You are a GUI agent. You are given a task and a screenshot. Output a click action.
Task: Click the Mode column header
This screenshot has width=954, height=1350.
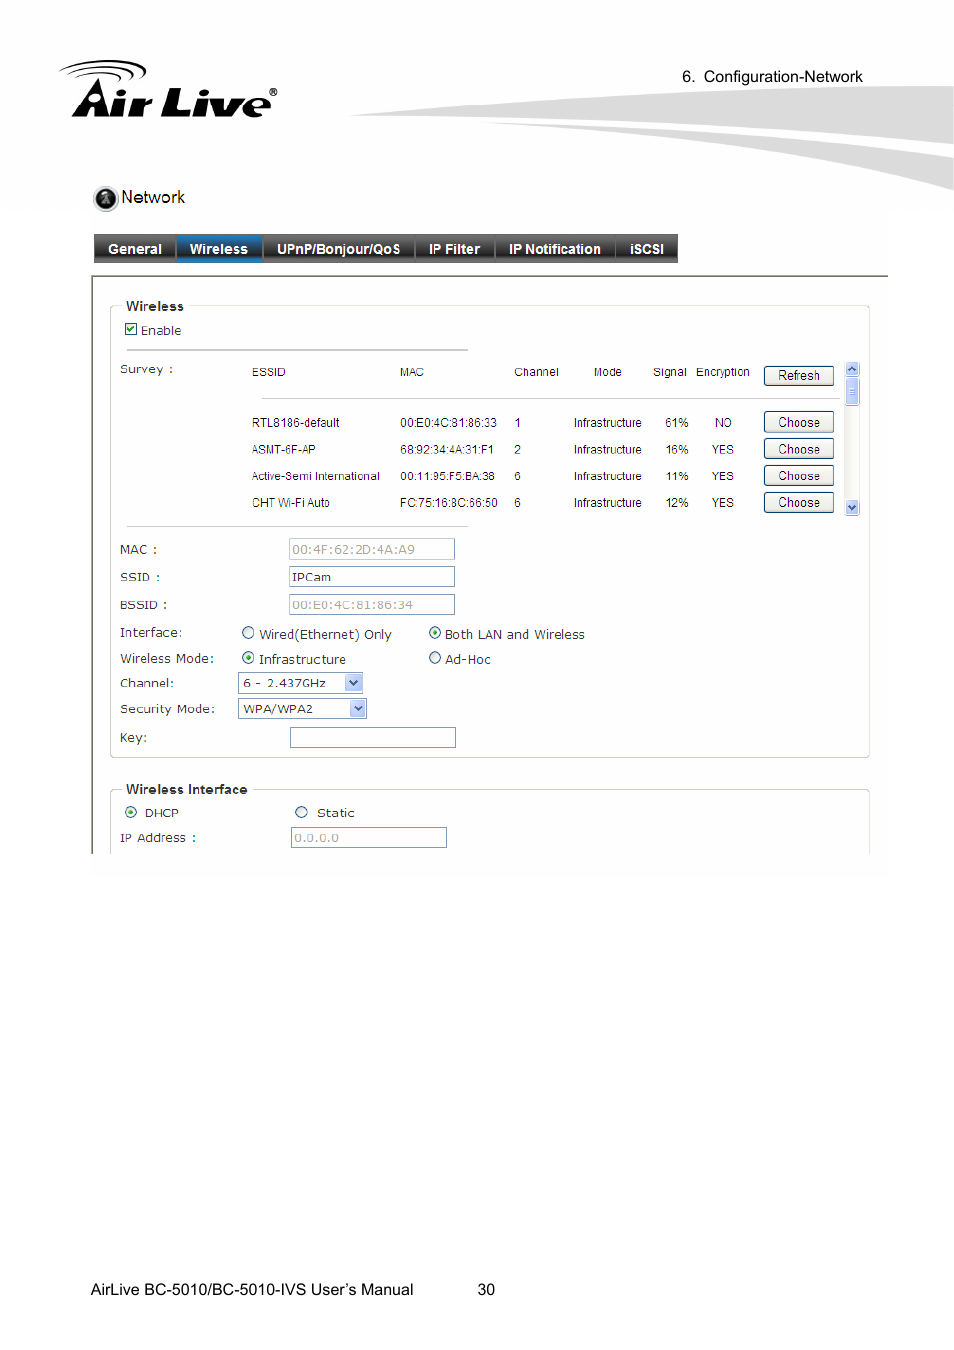coord(608,372)
